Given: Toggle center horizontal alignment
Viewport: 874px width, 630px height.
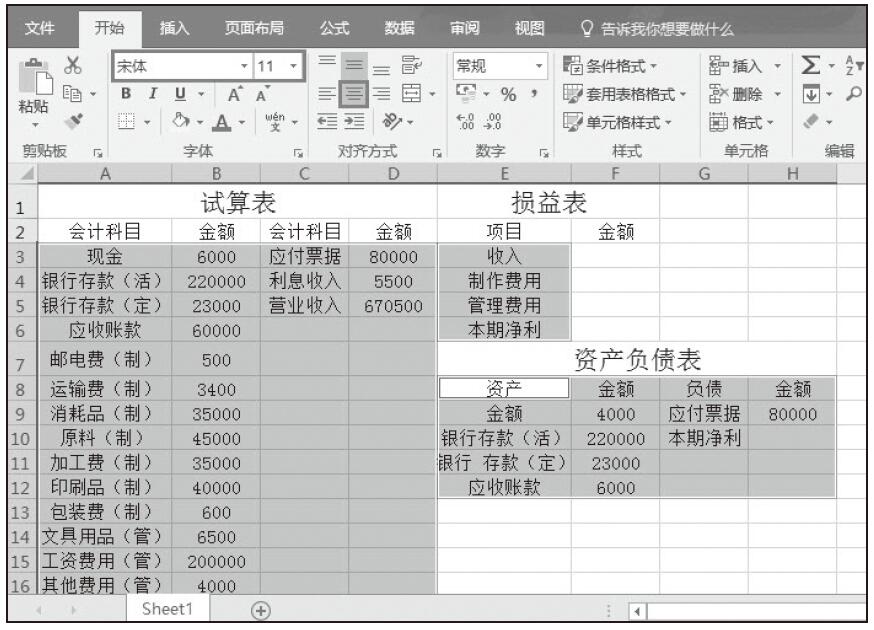Looking at the screenshot, I should coord(355,94).
